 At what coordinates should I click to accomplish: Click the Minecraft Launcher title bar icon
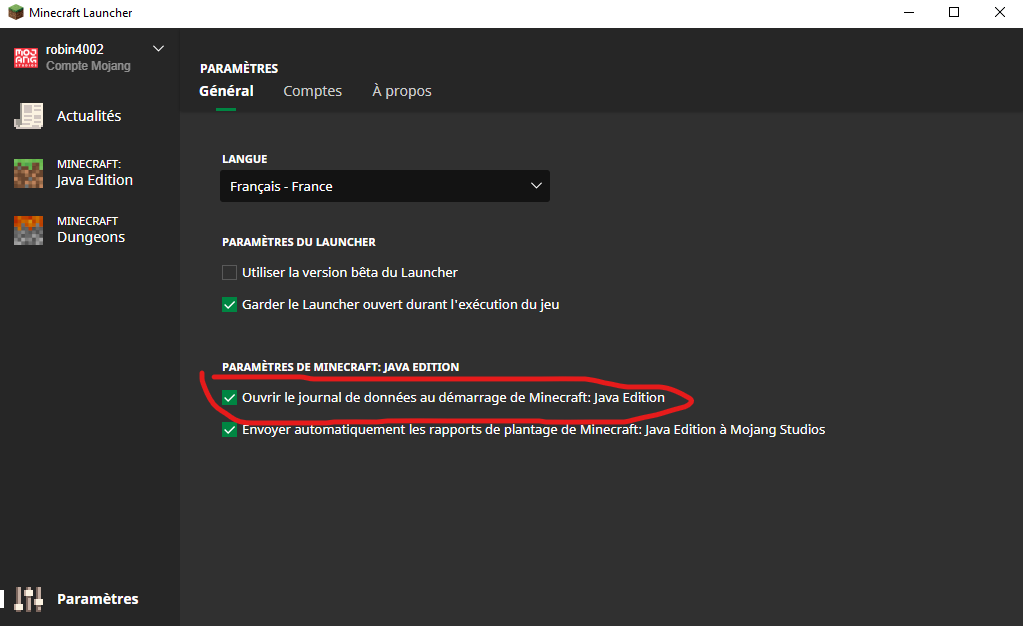[16, 12]
